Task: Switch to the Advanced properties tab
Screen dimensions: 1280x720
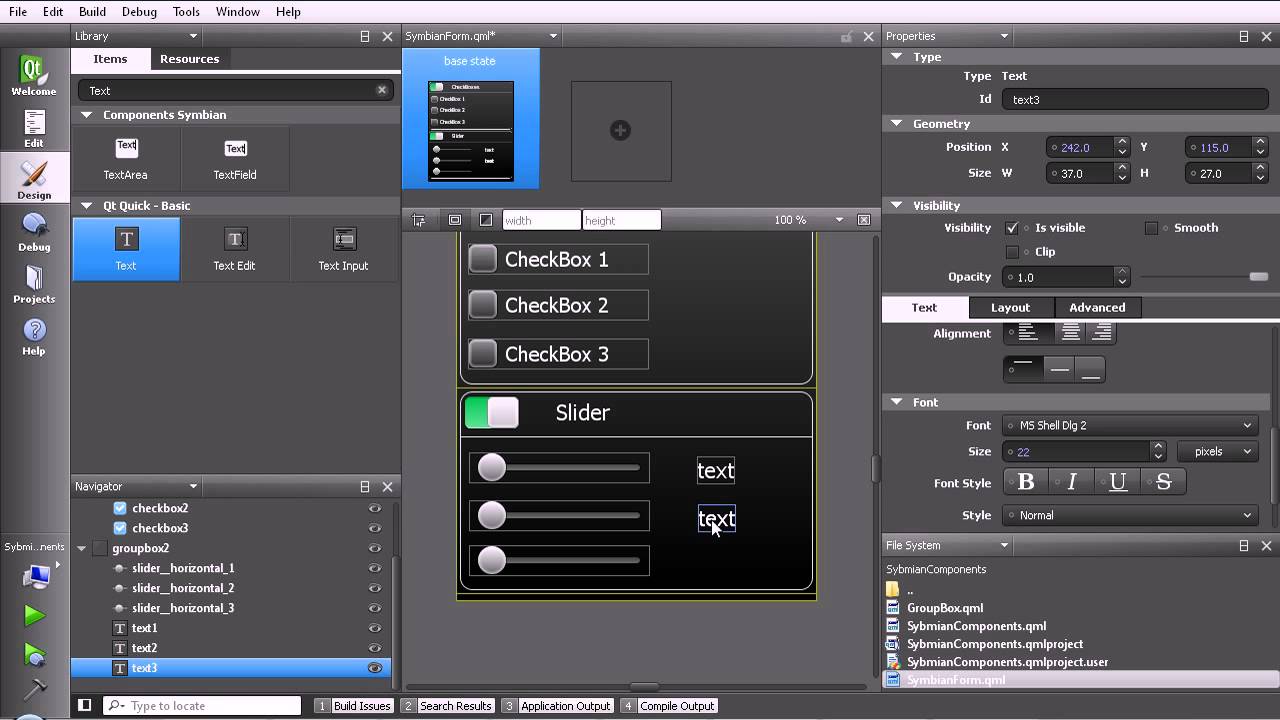Action: [x=1097, y=307]
